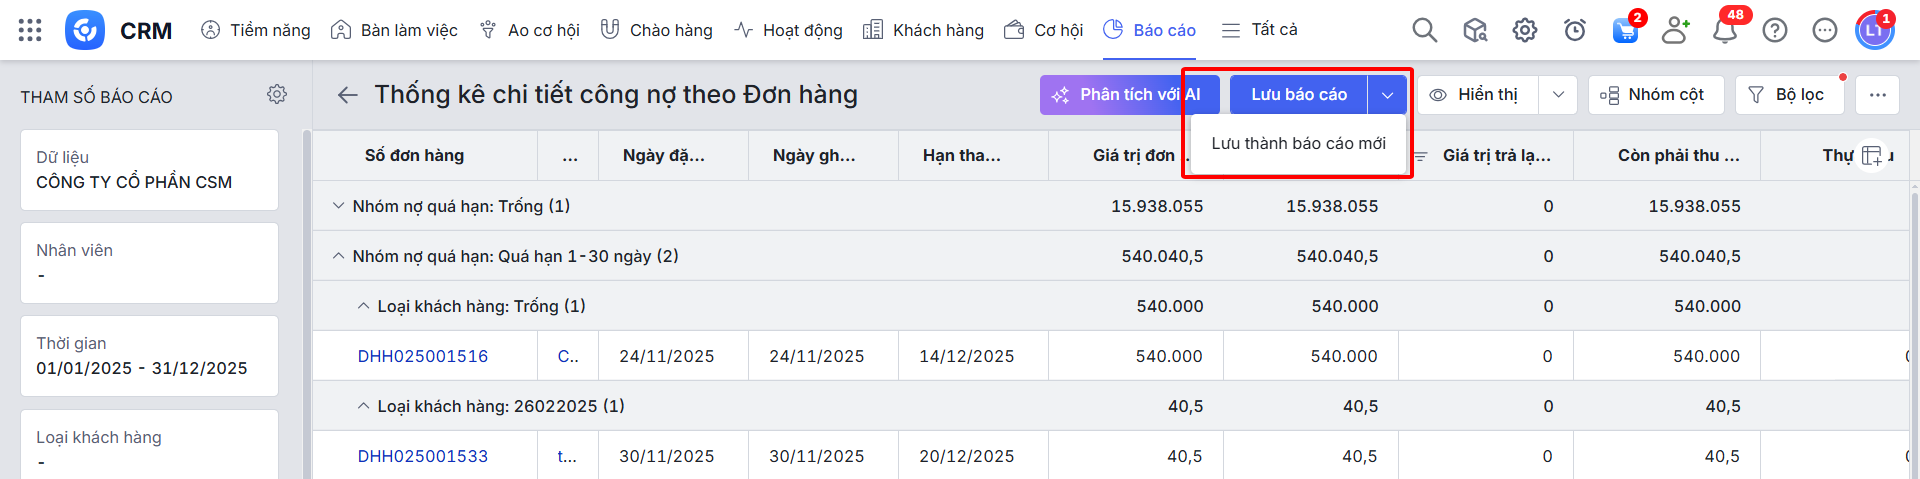Viewport: 1920px width, 479px height.
Task: Open order link DHH025001516
Action: tap(423, 356)
